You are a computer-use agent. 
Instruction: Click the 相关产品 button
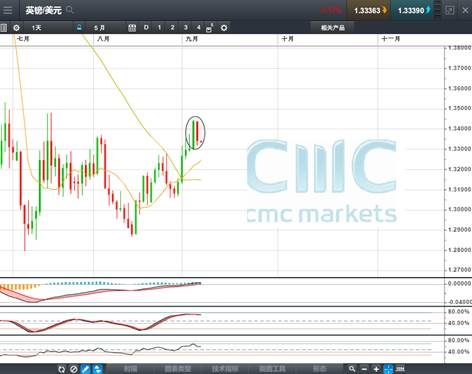coord(332,28)
